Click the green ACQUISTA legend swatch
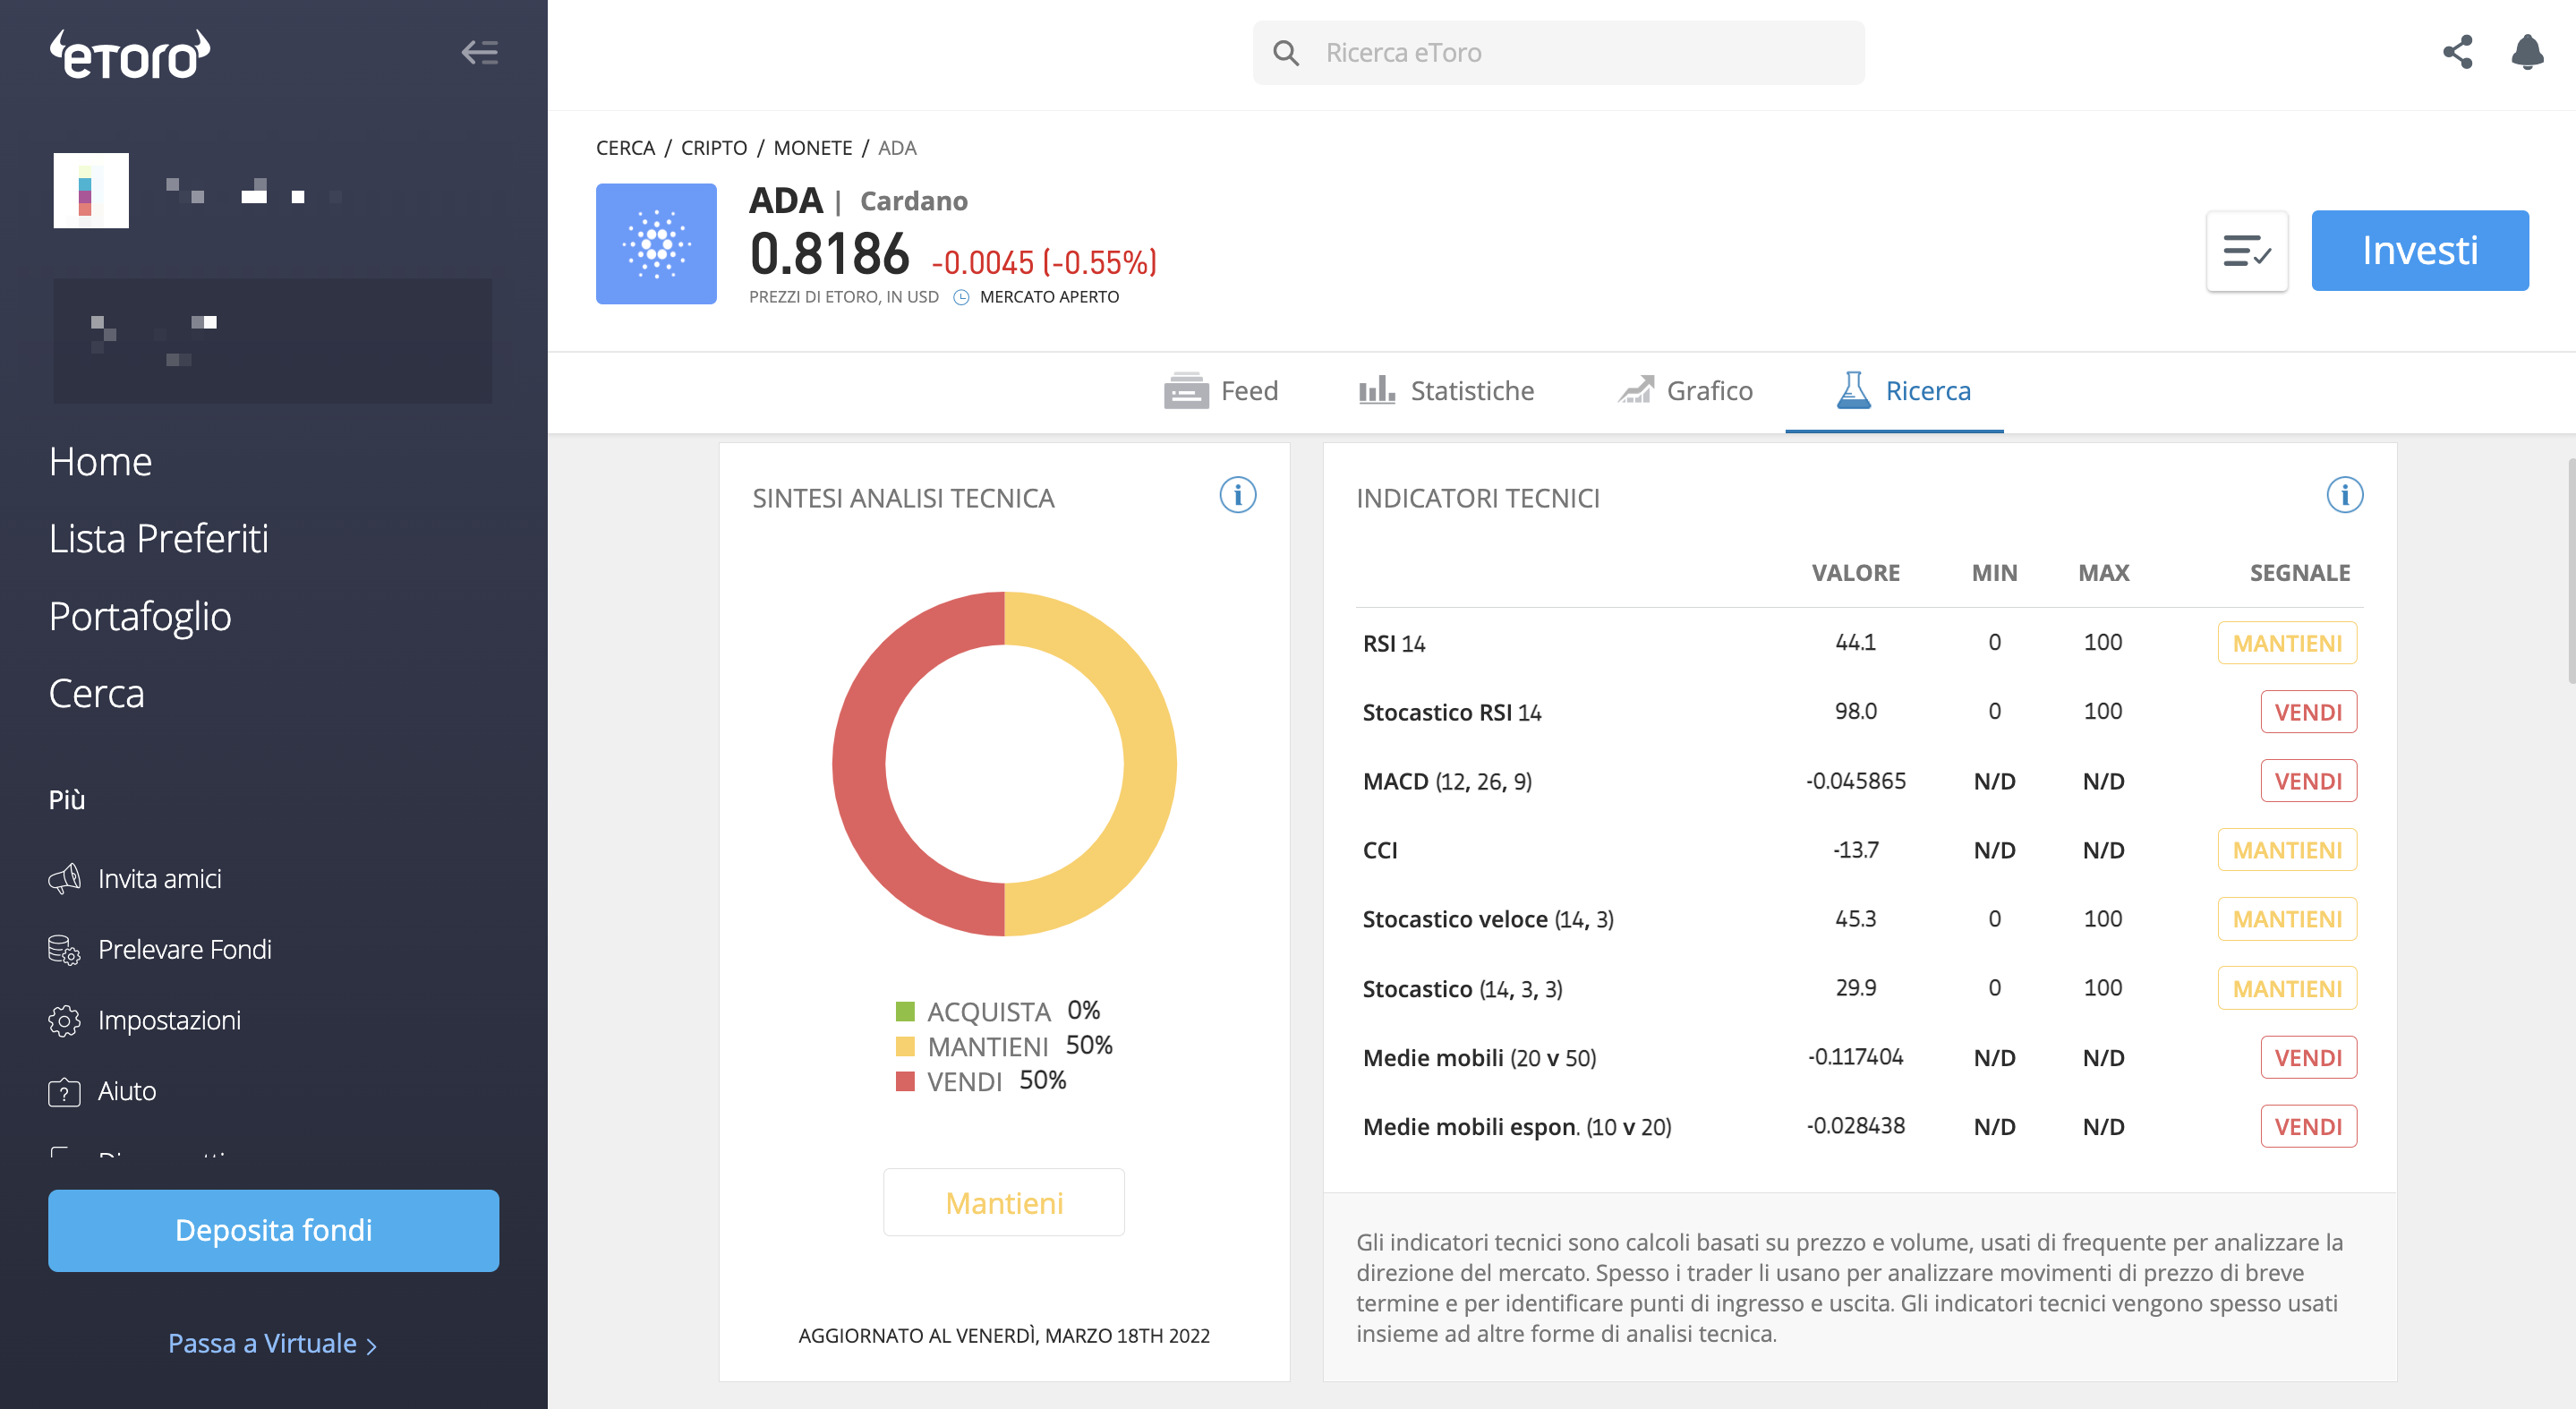The image size is (2576, 1409). pos(906,1012)
